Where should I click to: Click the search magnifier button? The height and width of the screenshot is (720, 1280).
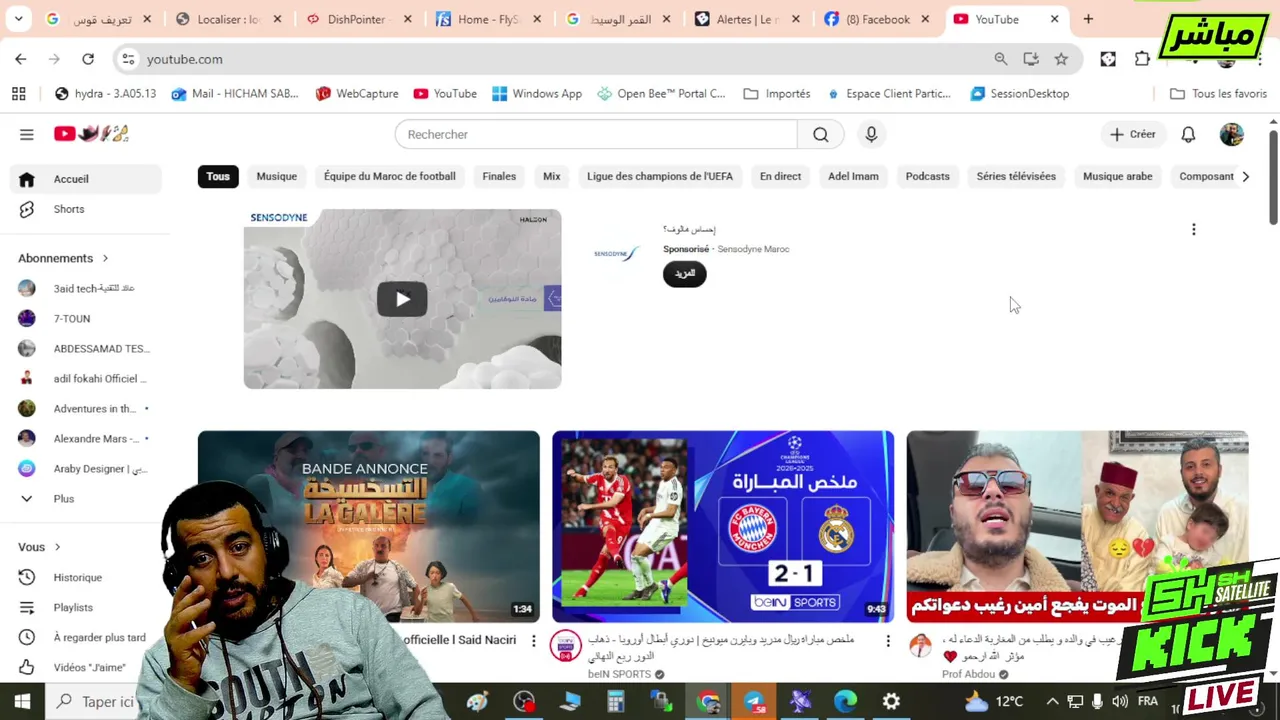click(821, 134)
